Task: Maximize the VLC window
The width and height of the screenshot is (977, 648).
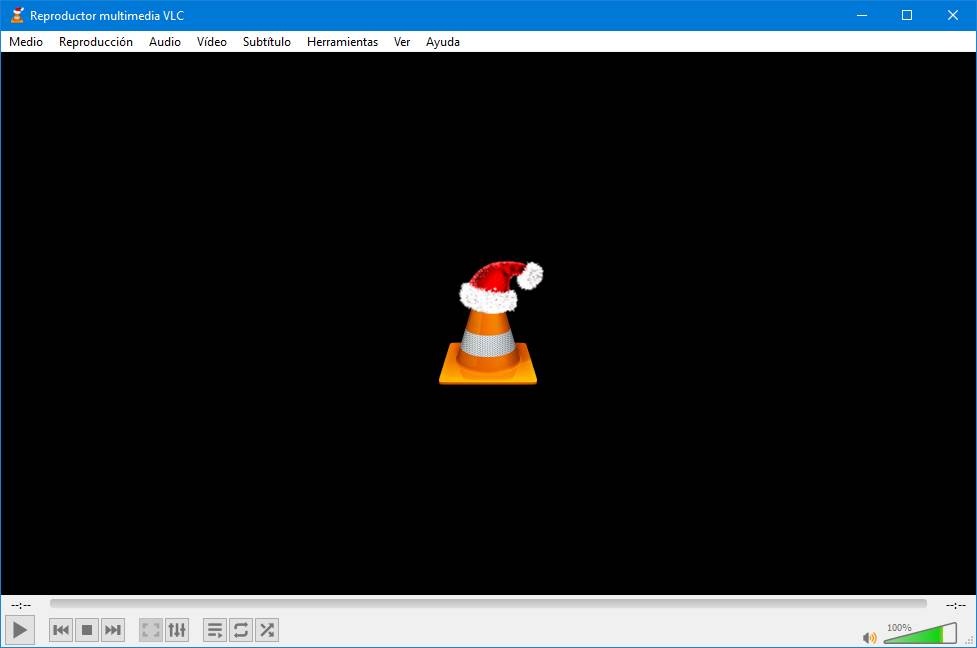Action: tap(907, 15)
